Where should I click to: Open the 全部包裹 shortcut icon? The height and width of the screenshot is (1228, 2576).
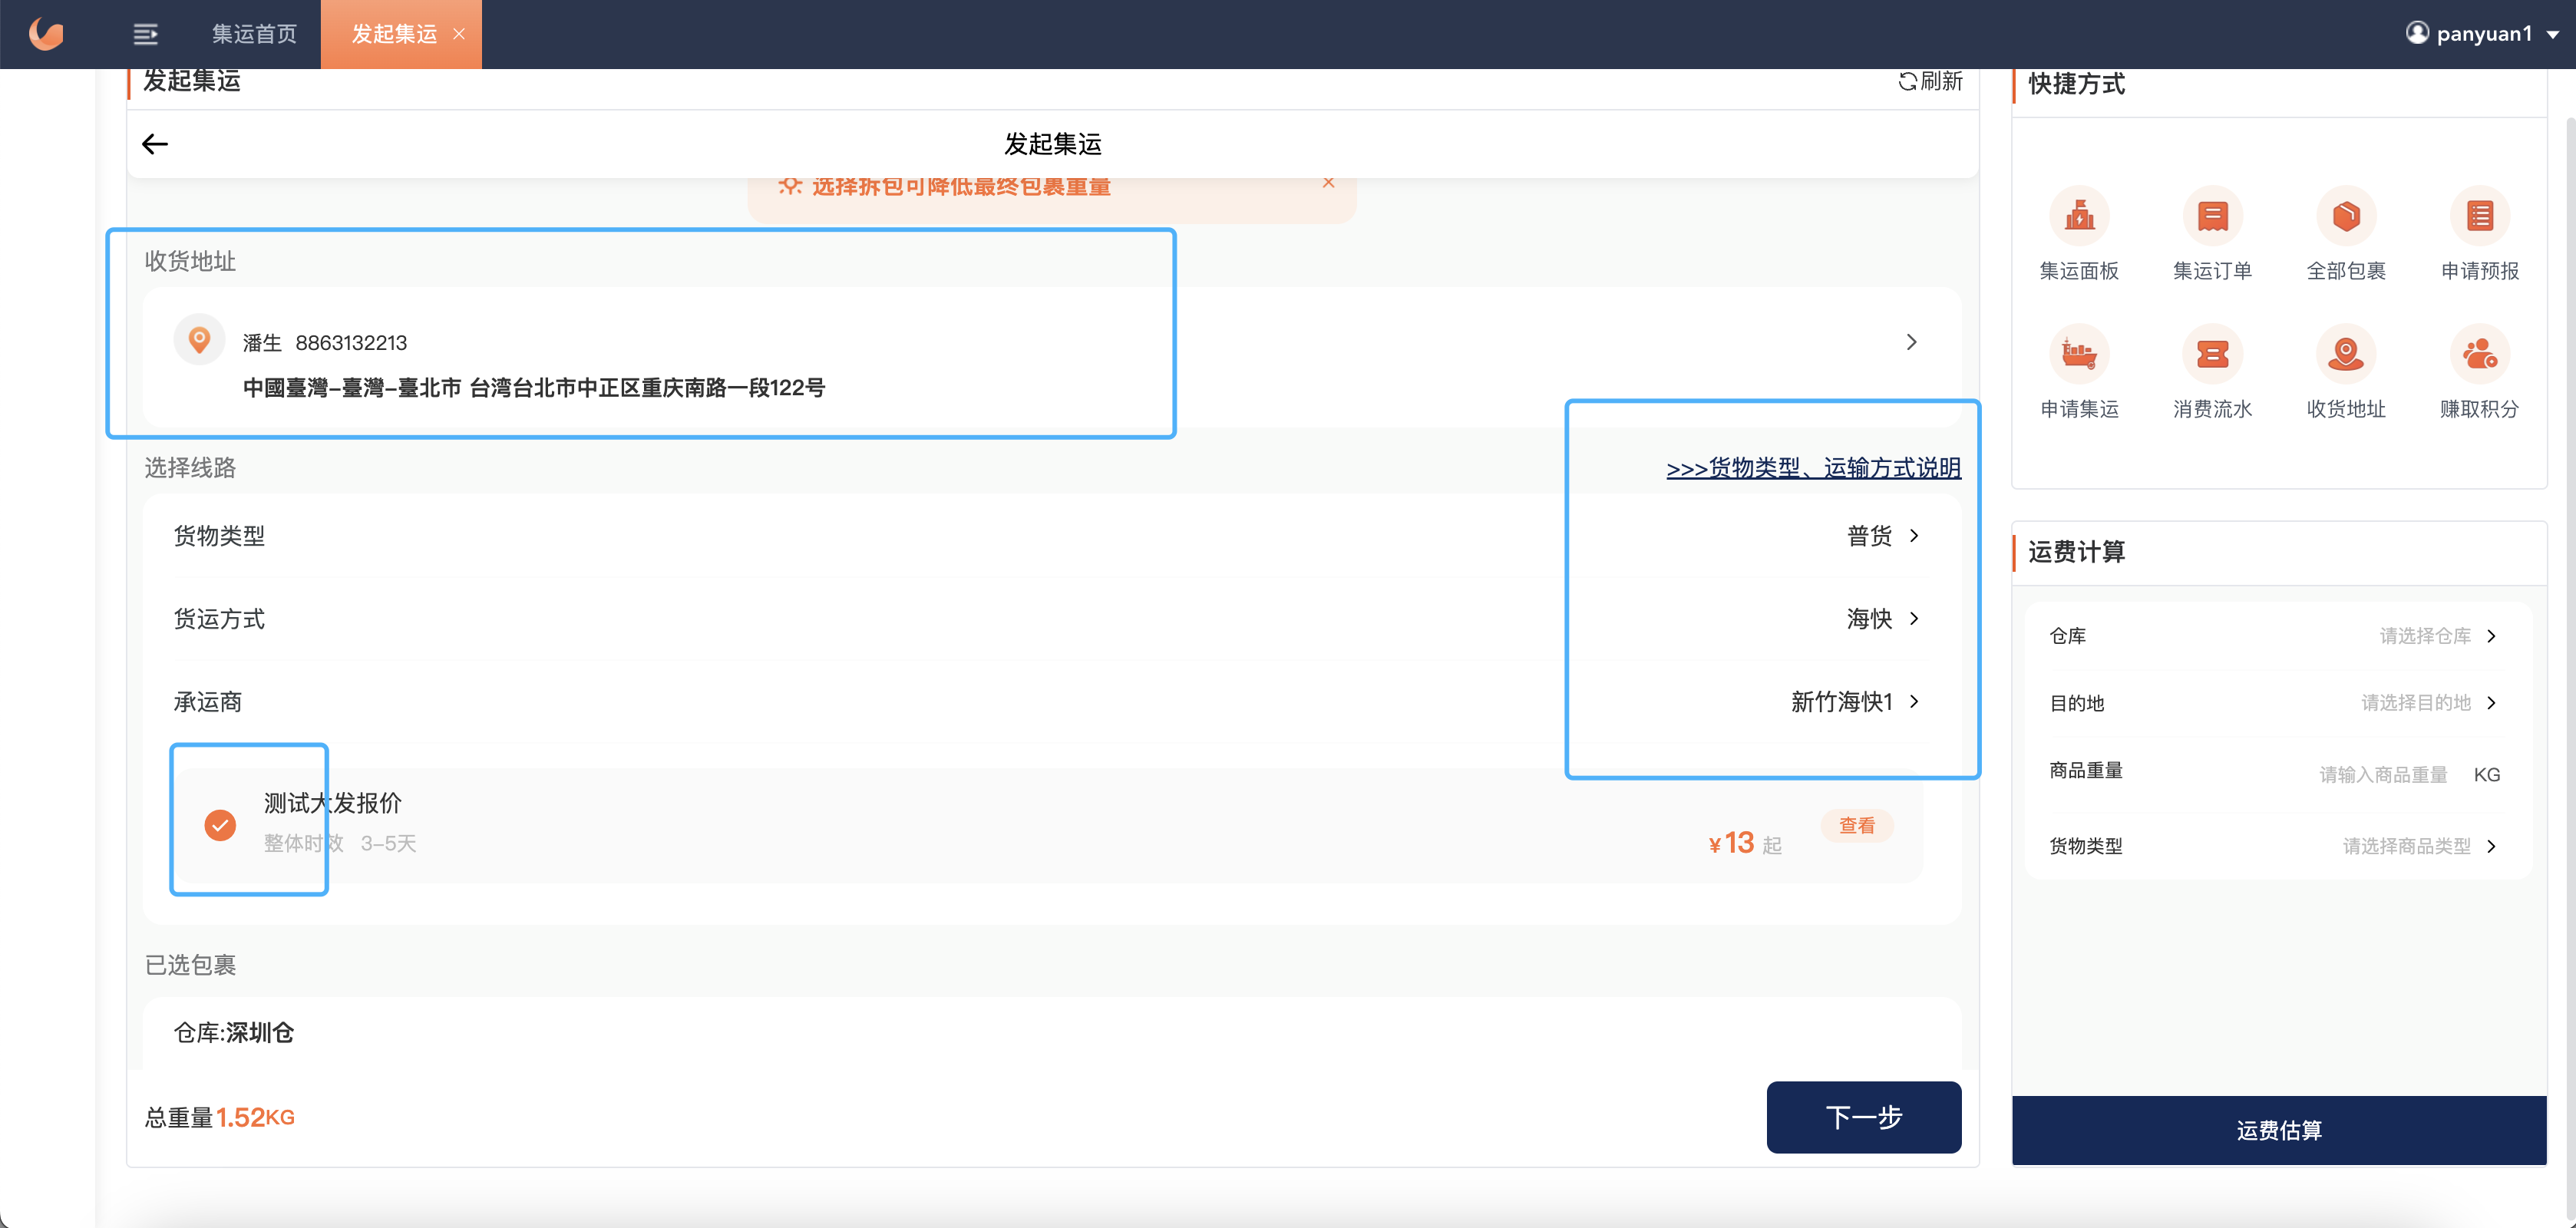pyautogui.click(x=2346, y=216)
